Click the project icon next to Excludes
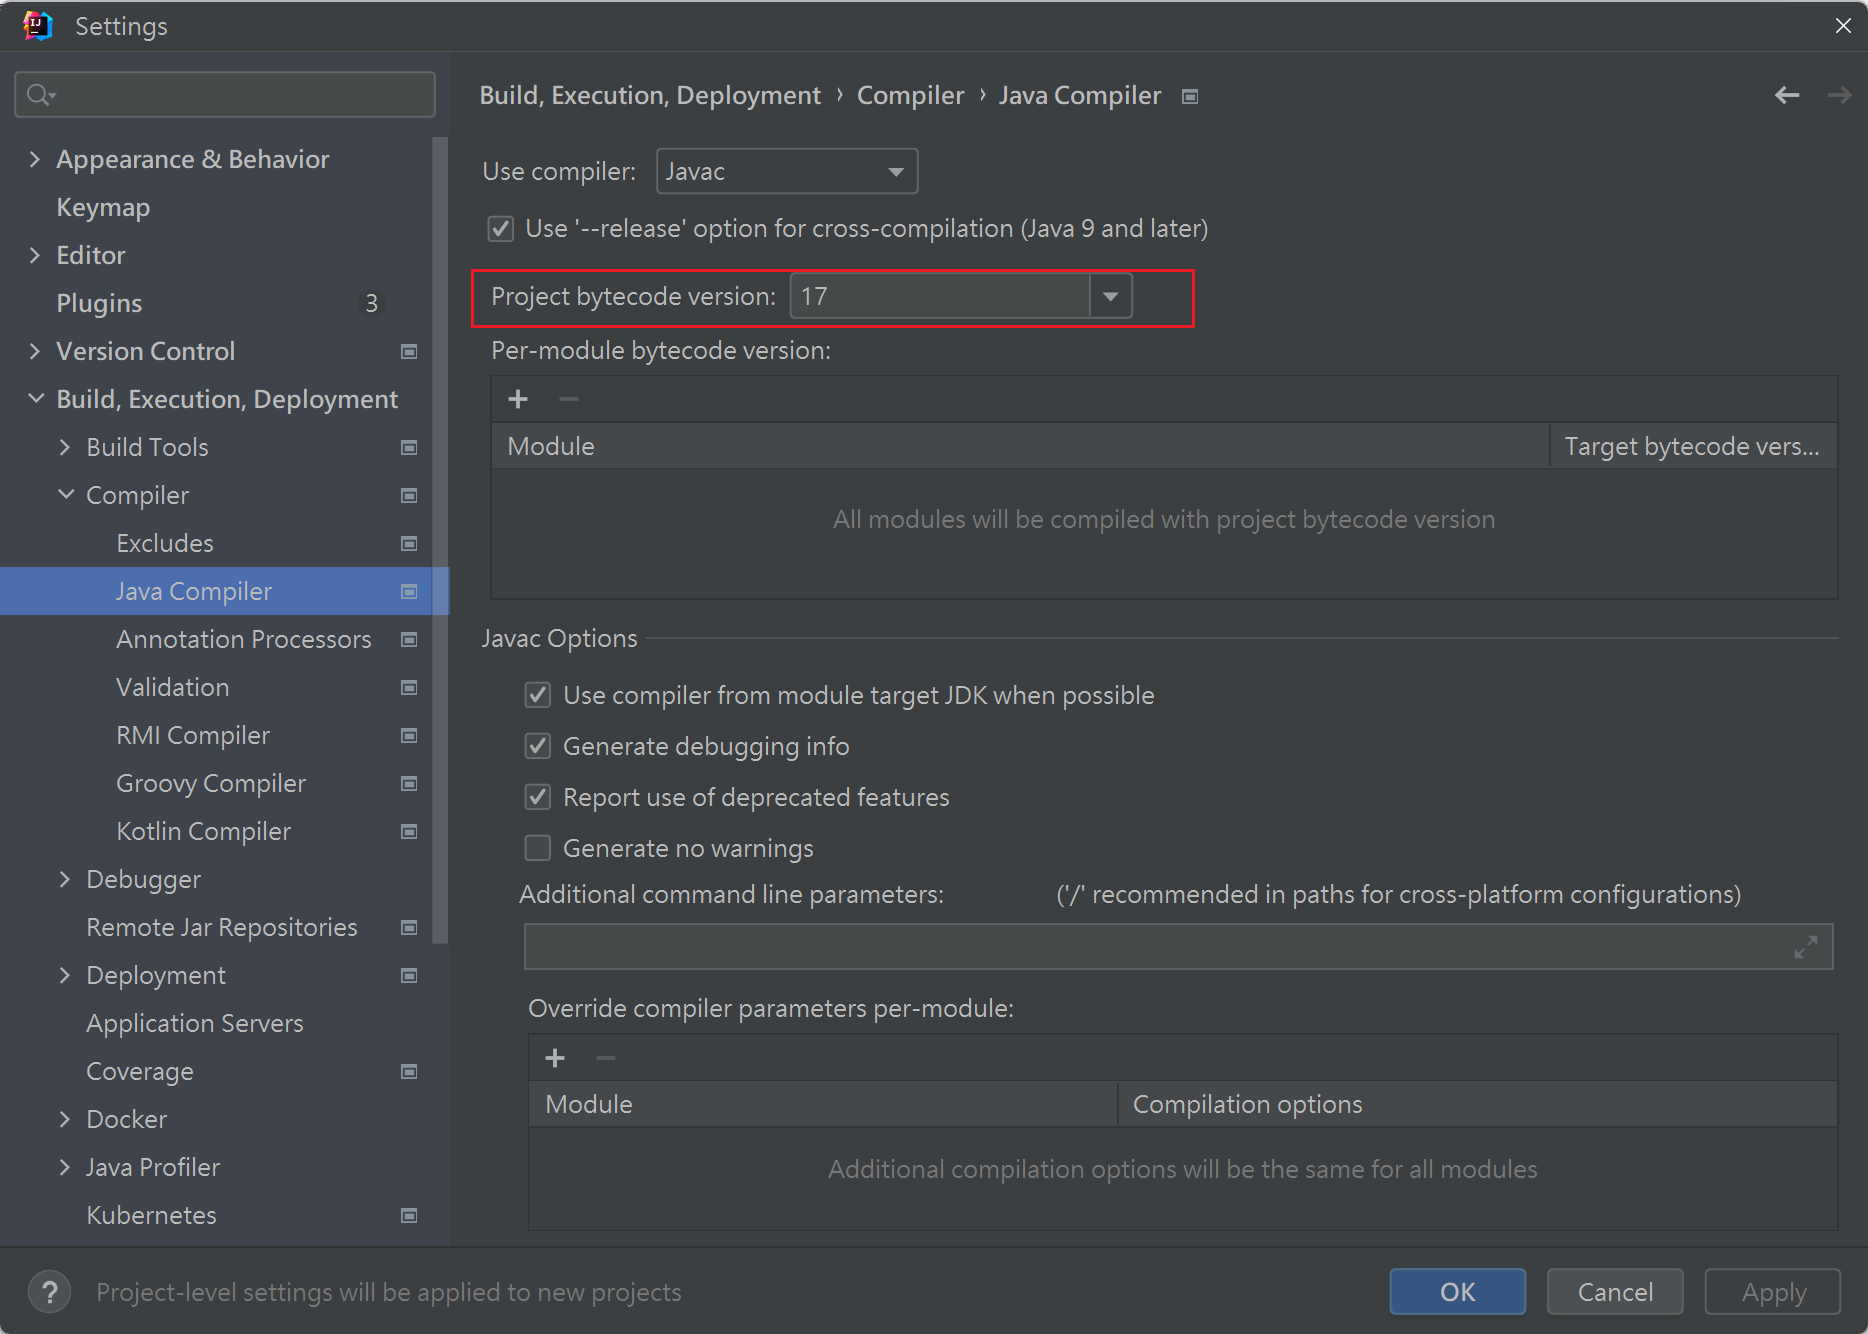Screen dimensions: 1868x1334 409,543
